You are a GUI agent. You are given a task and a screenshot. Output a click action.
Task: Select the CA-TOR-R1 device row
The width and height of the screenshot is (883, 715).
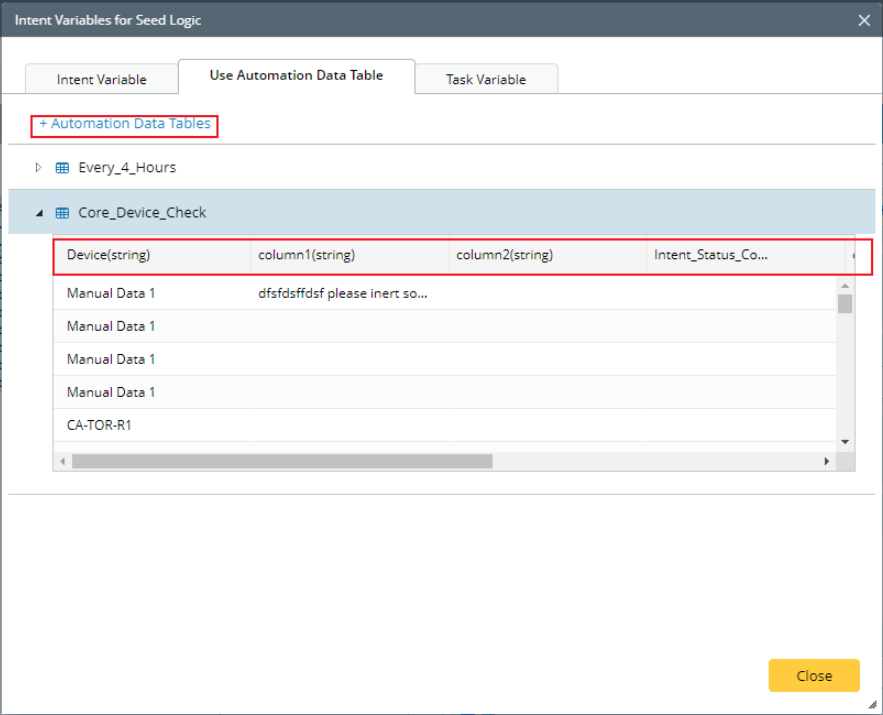[x=100, y=425]
